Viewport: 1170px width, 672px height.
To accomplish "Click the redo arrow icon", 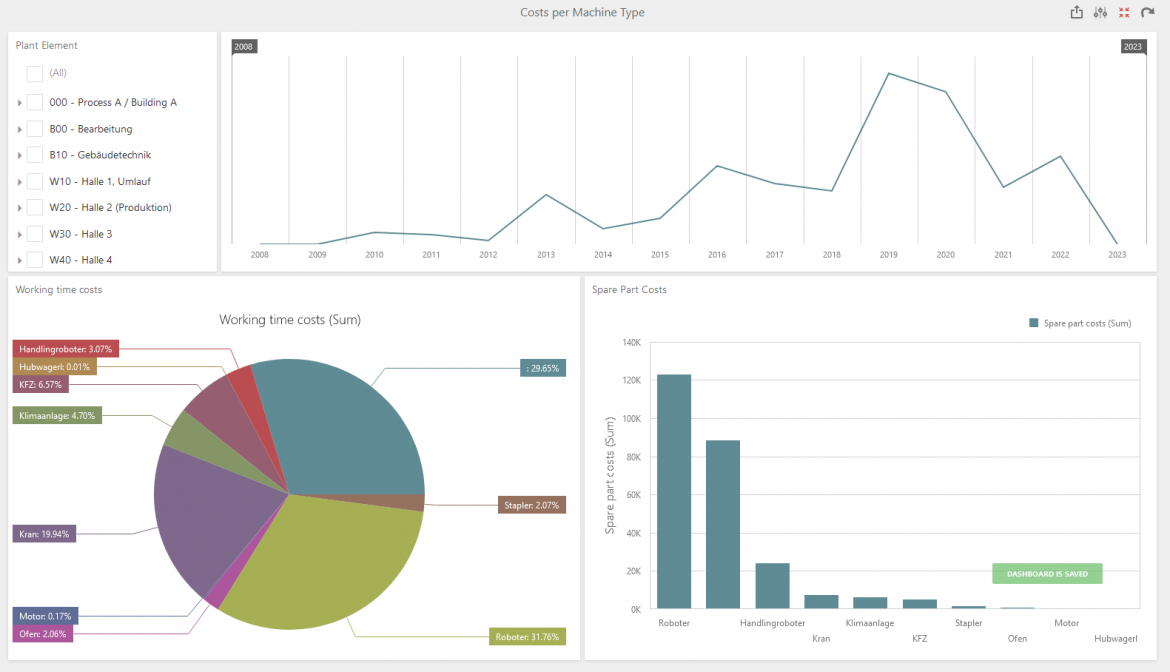I will (1148, 12).
